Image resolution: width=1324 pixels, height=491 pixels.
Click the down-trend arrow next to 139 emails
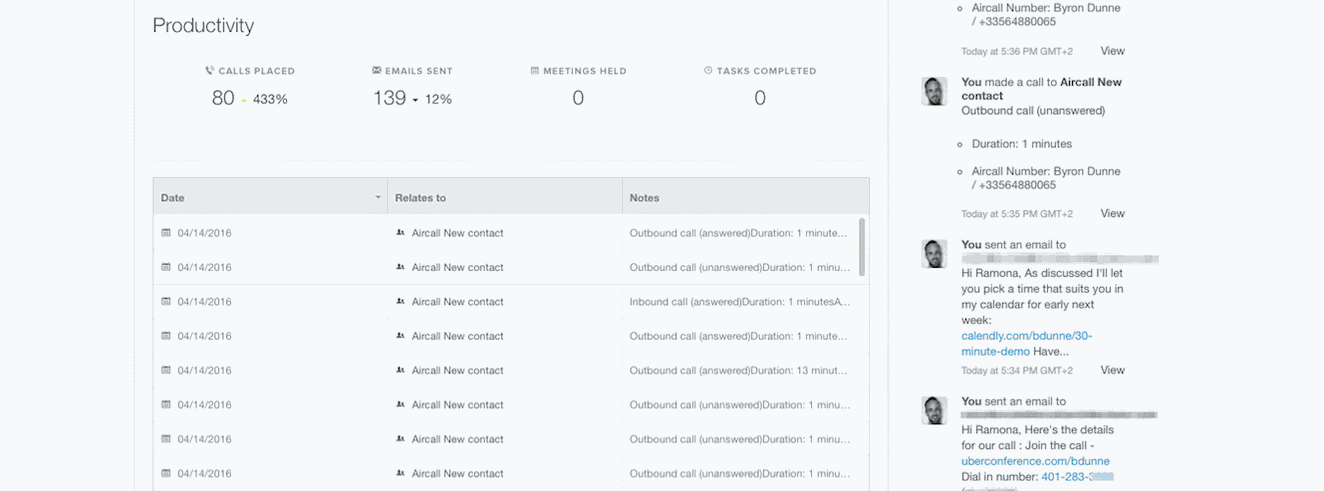[415, 100]
